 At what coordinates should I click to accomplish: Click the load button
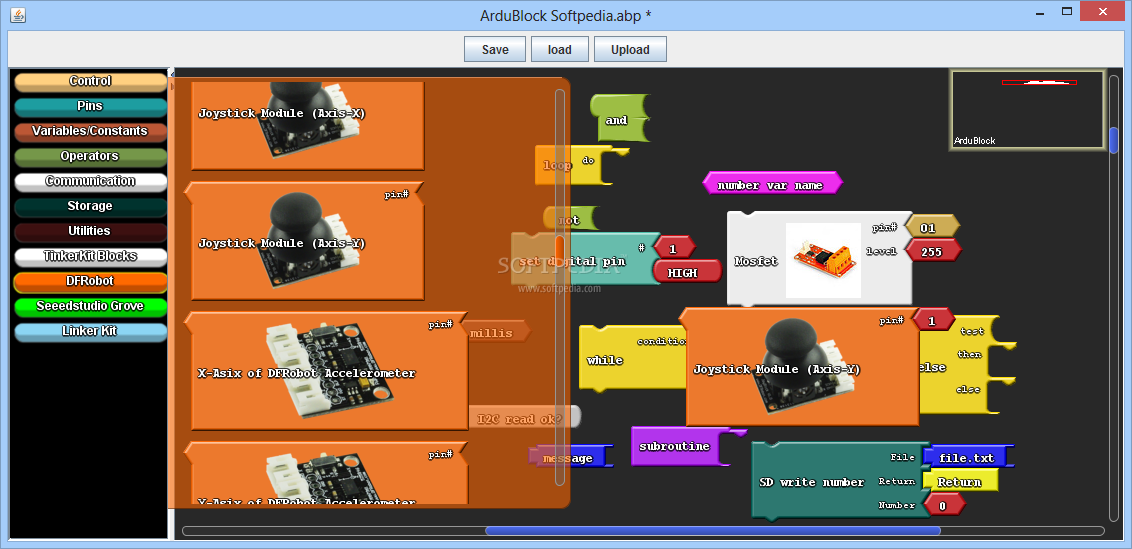(x=560, y=50)
